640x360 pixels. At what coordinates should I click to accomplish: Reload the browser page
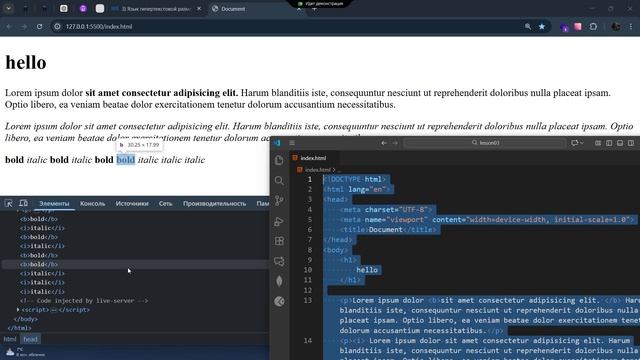(x=39, y=27)
